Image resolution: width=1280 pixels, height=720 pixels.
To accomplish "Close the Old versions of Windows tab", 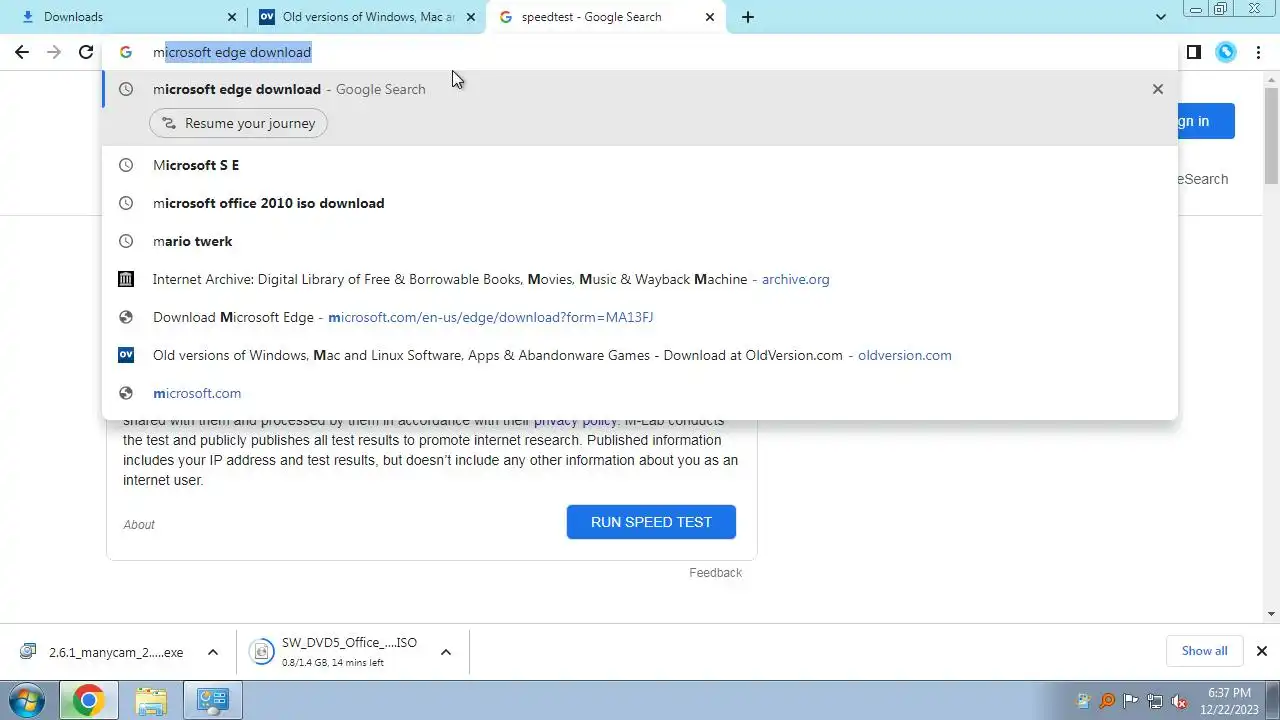I will [x=471, y=17].
